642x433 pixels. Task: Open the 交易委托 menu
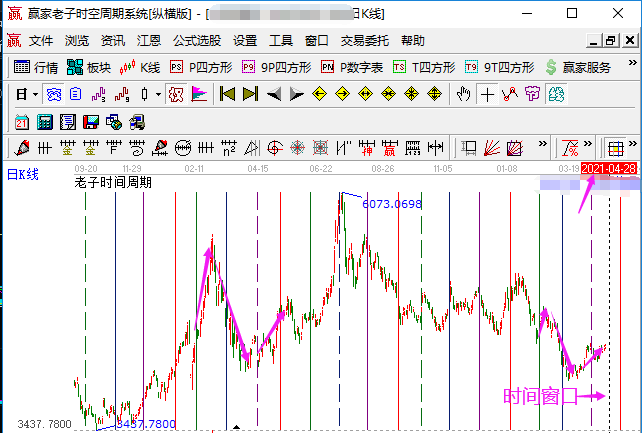pos(365,41)
